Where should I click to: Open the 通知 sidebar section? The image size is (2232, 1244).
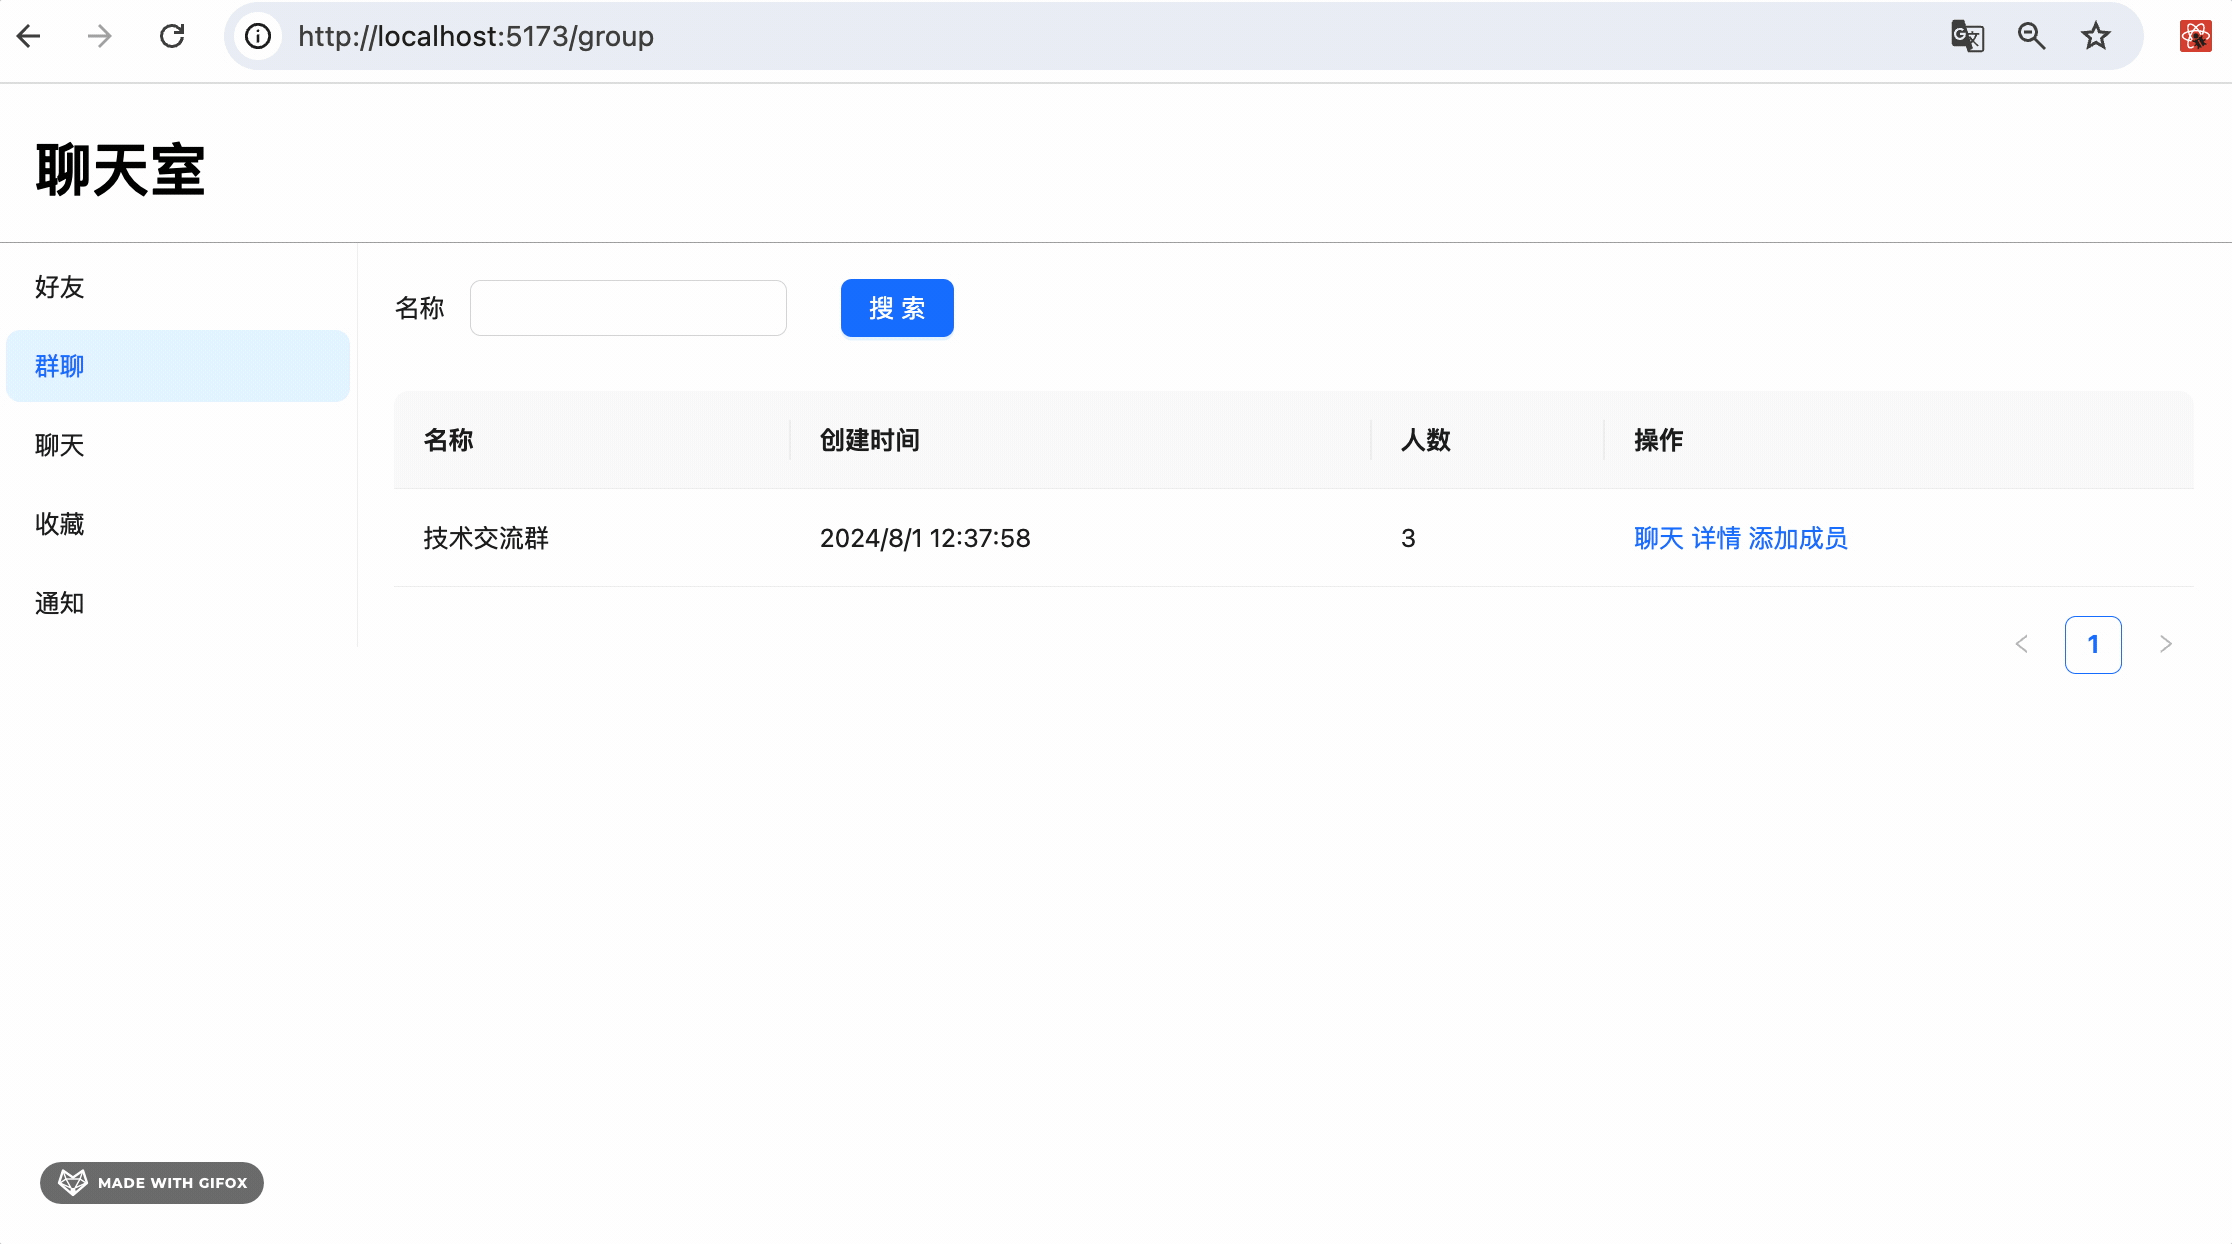coord(60,603)
